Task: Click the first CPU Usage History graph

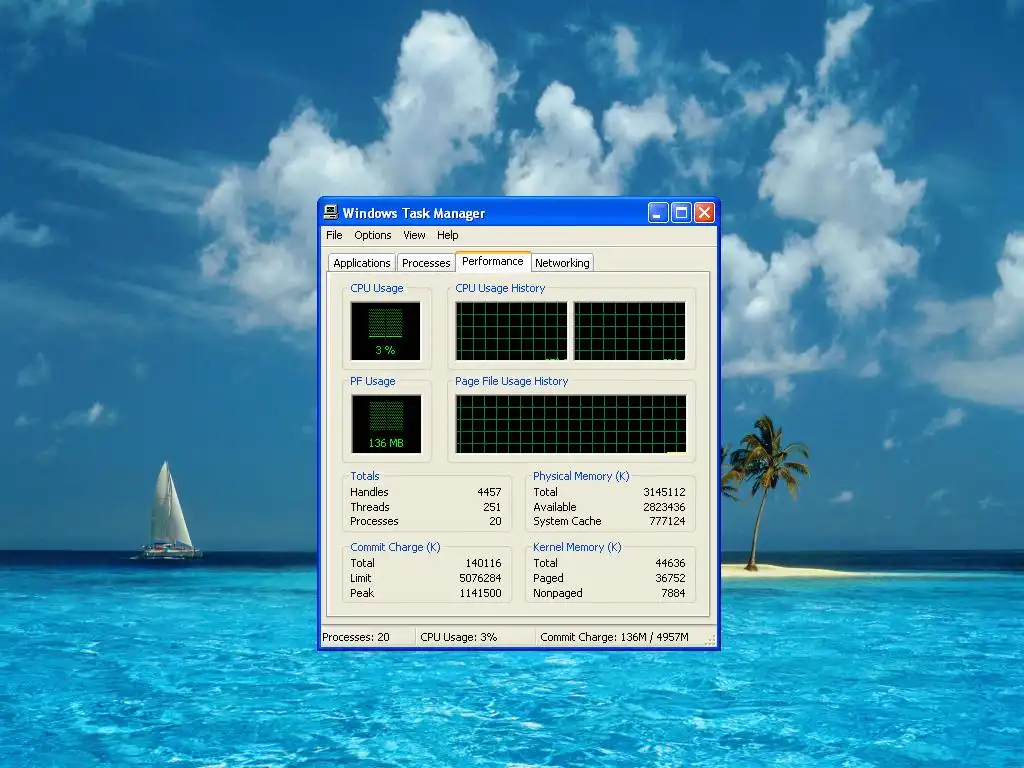Action: click(x=511, y=330)
